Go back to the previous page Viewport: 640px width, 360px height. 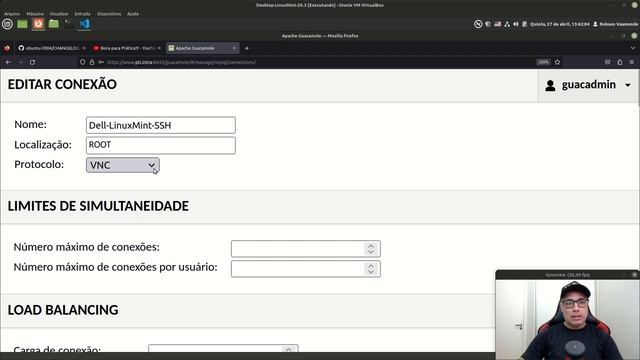pos(8,62)
